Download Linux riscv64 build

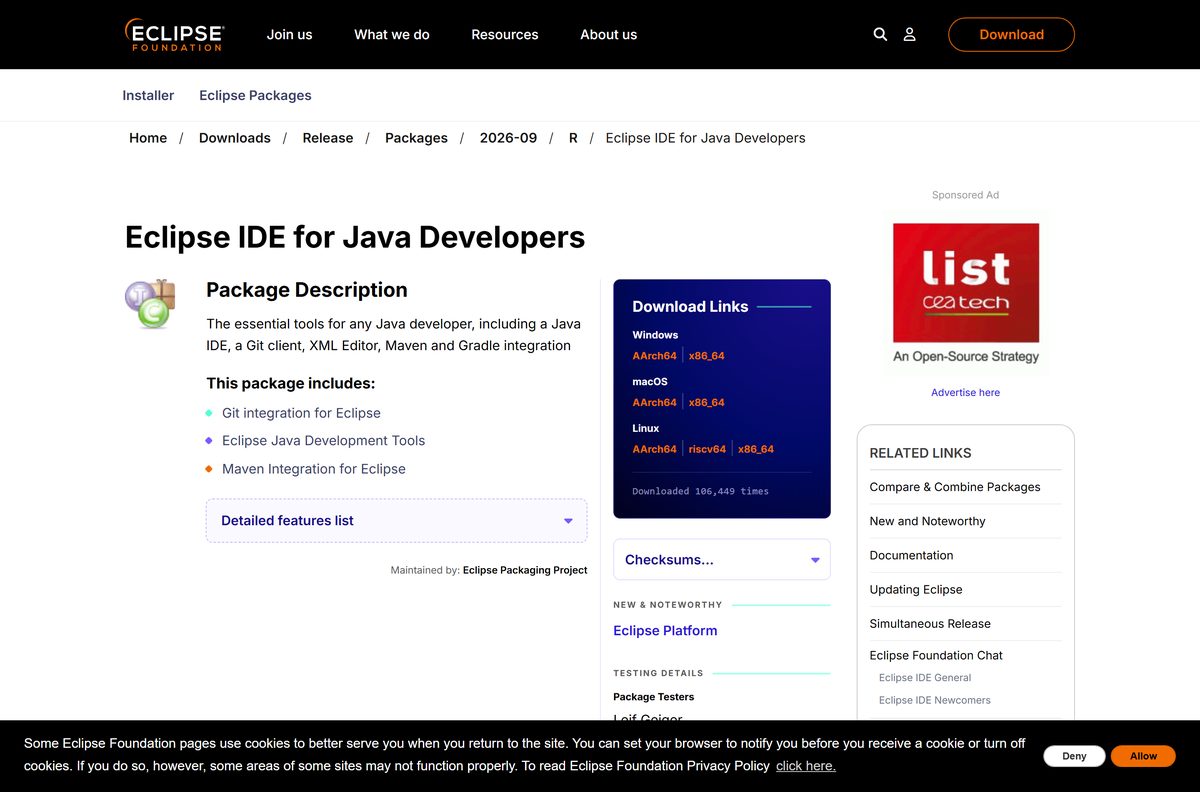(707, 449)
